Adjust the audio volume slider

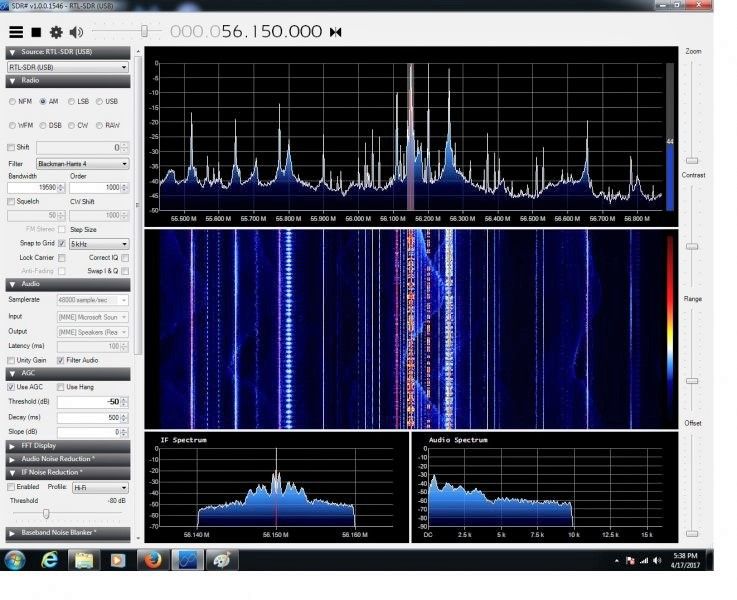click(144, 31)
